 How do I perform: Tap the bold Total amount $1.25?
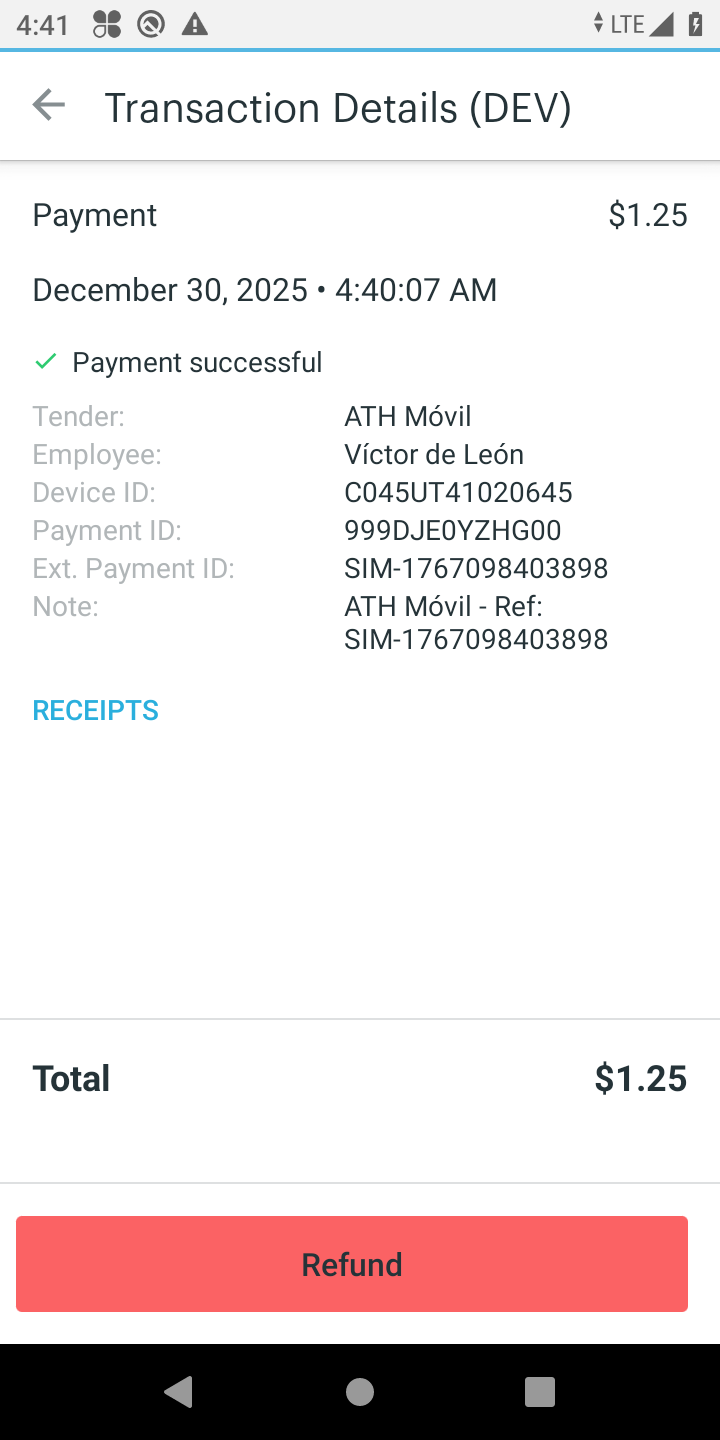tap(640, 1078)
